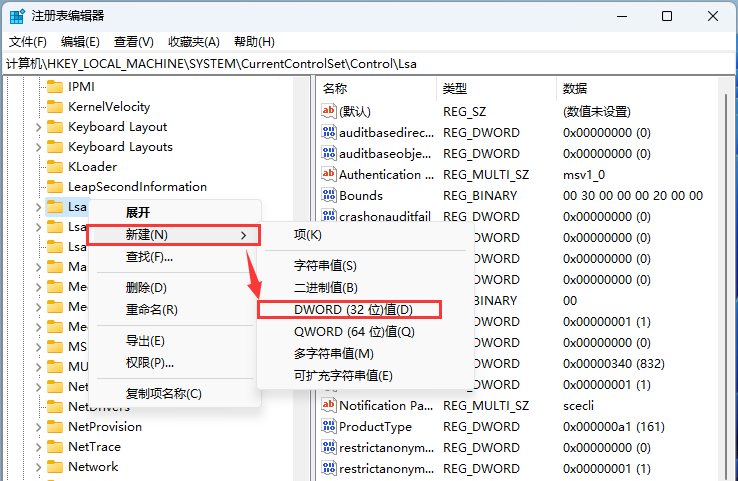738x481 pixels.
Task: Click the 0x000000a1 (161) data value
Action: pyautogui.click(x=614, y=426)
